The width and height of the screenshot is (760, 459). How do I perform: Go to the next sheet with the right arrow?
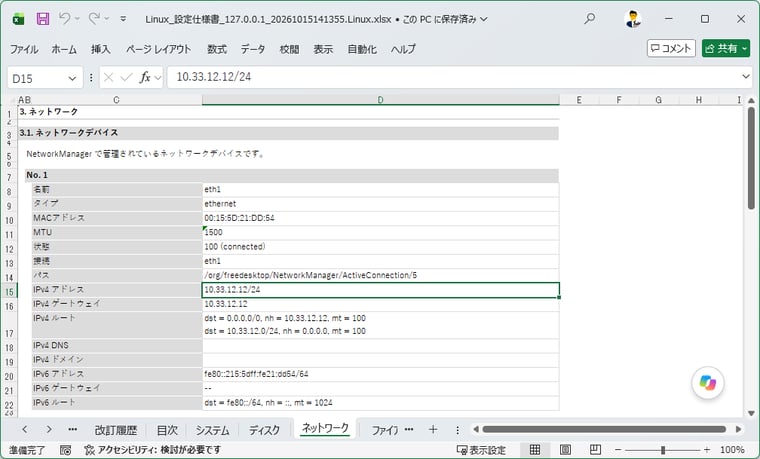pyautogui.click(x=48, y=429)
